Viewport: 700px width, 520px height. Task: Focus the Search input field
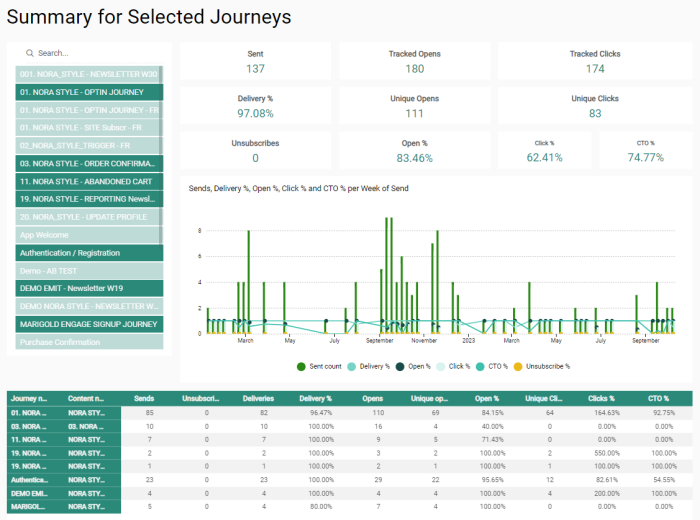(95, 53)
